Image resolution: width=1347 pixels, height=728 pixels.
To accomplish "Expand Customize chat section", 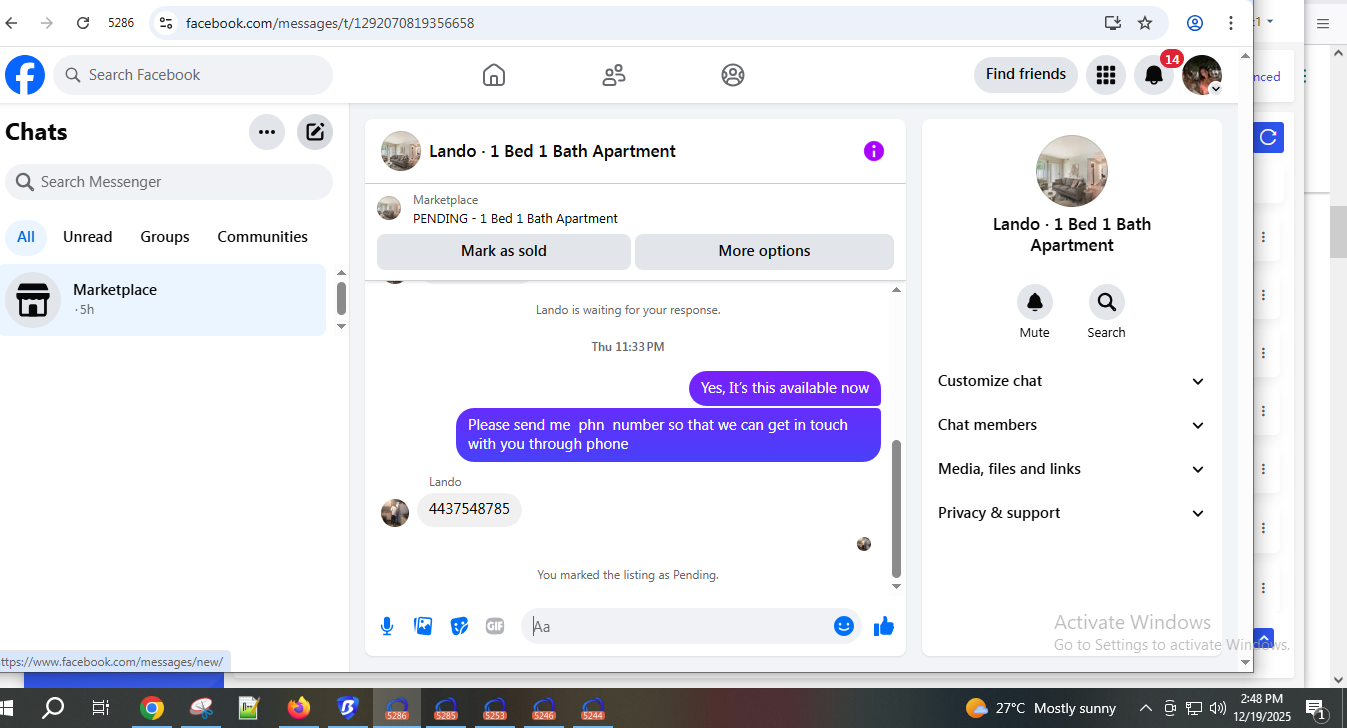I will (1072, 381).
